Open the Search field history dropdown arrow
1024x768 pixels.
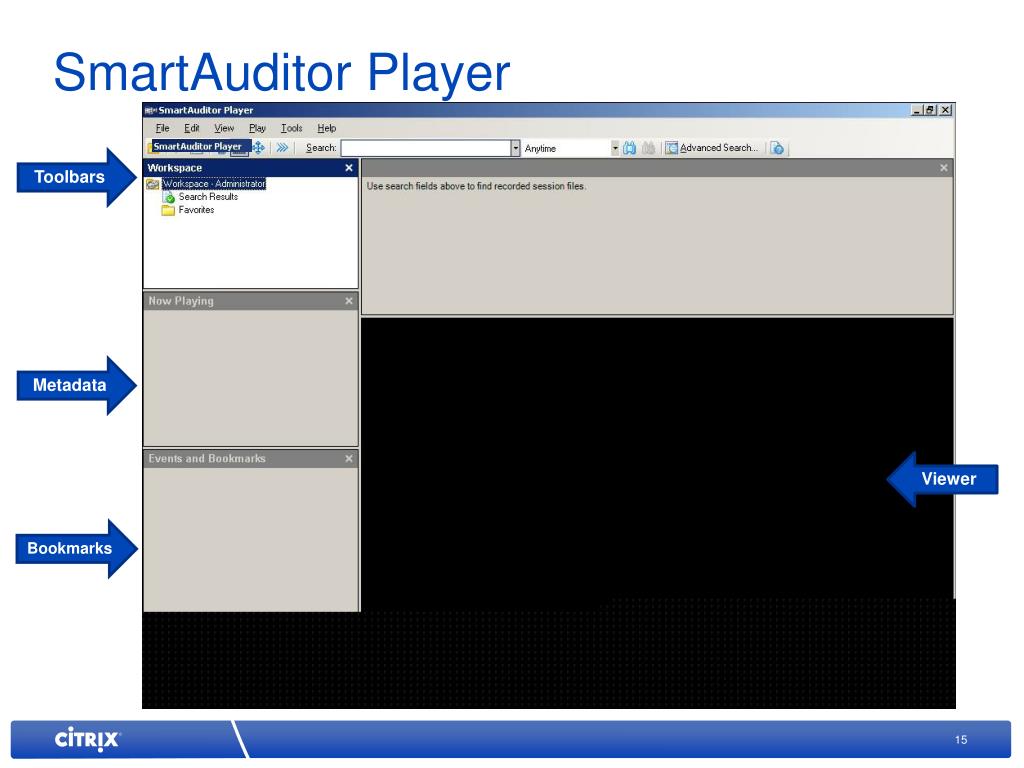[x=515, y=148]
